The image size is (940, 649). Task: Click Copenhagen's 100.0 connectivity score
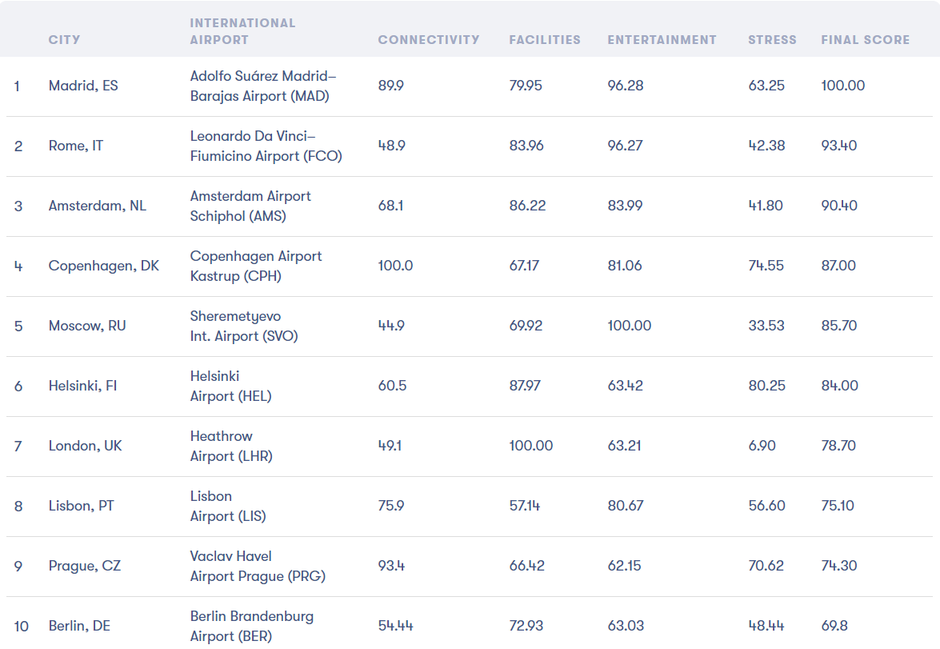coord(395,266)
